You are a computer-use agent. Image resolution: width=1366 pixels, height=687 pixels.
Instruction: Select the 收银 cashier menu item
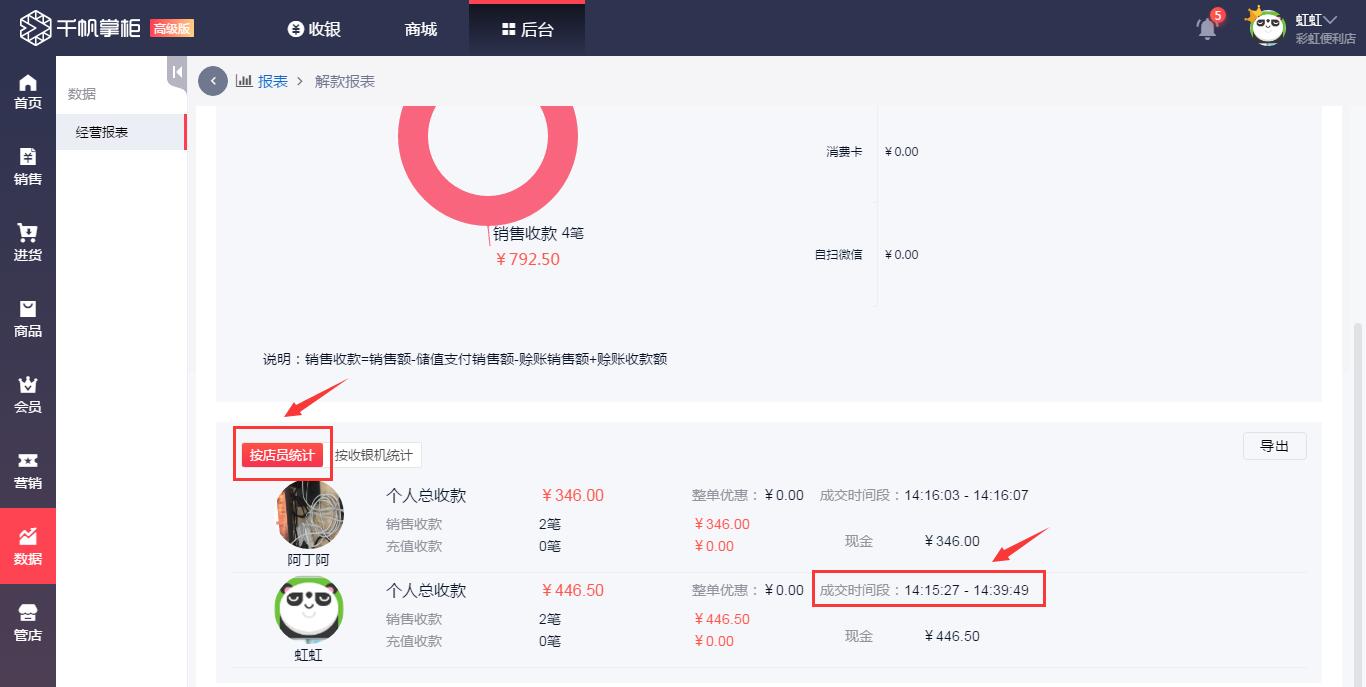(x=314, y=29)
